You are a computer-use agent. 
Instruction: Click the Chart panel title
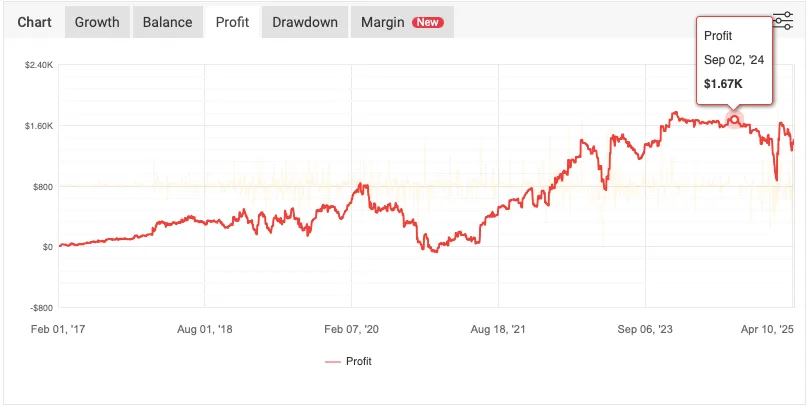[35, 22]
